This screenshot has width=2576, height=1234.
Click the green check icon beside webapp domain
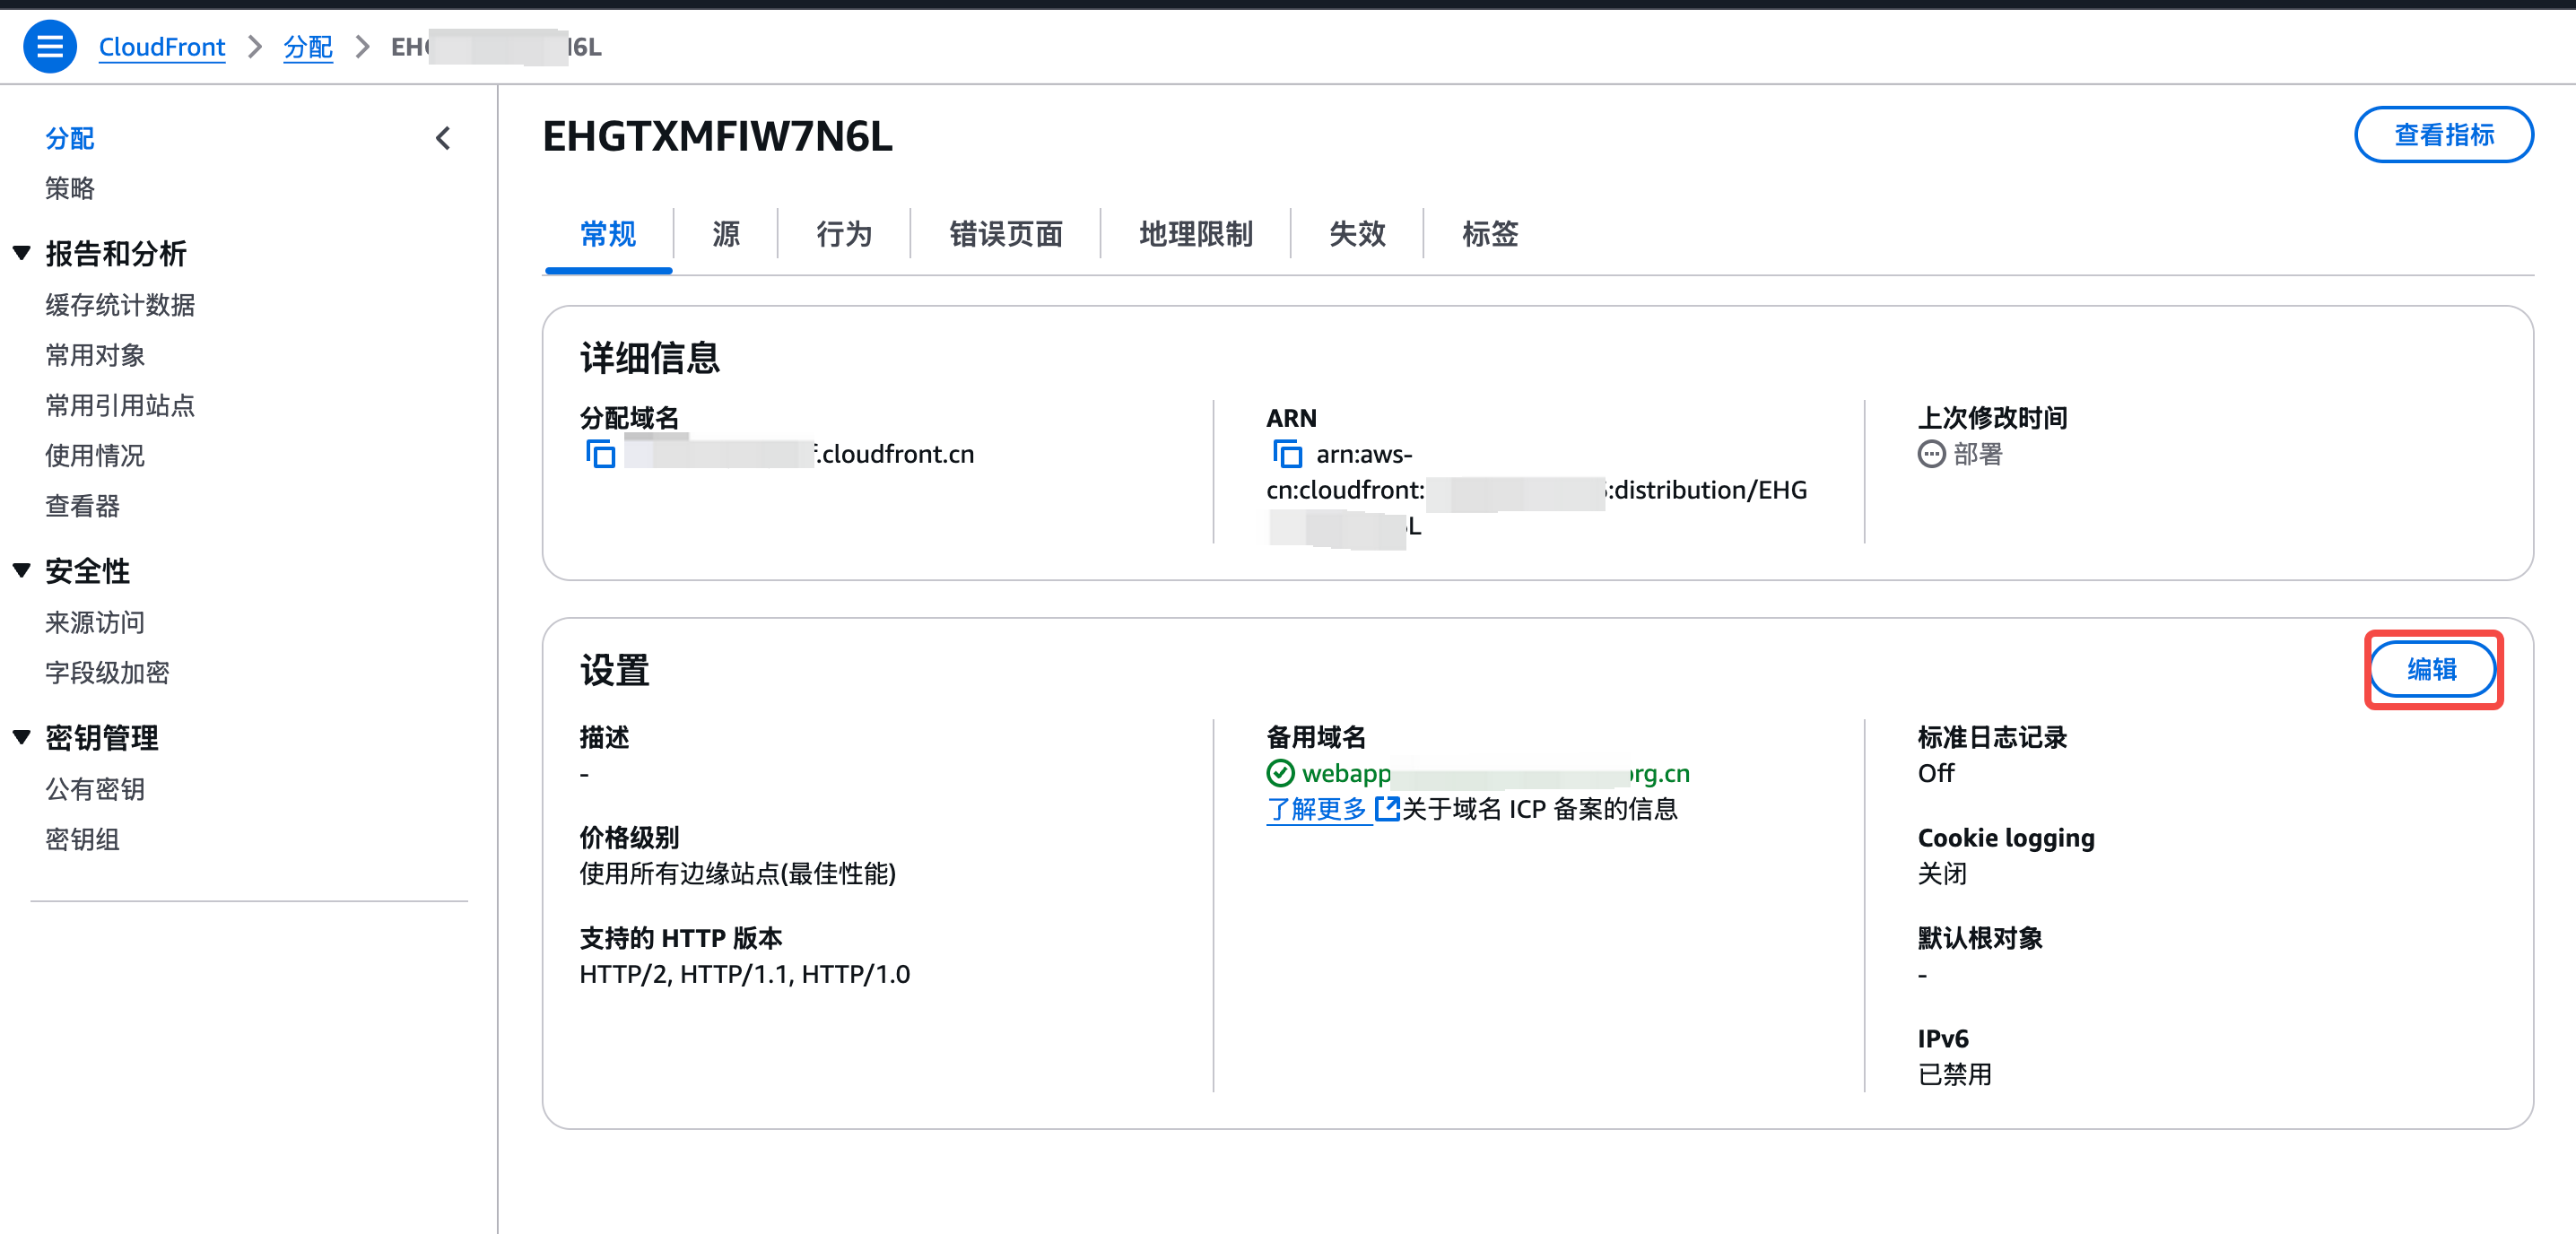pos(1280,773)
